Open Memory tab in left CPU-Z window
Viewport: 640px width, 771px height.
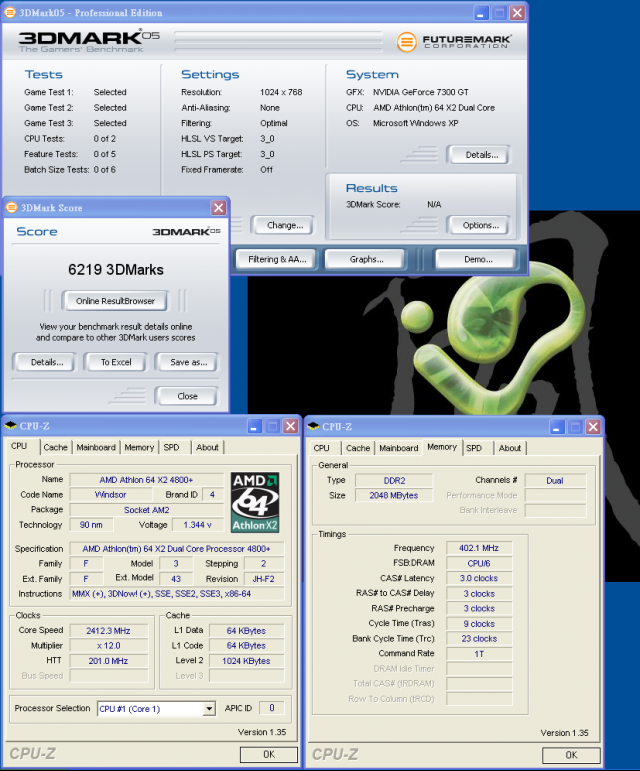(x=139, y=447)
